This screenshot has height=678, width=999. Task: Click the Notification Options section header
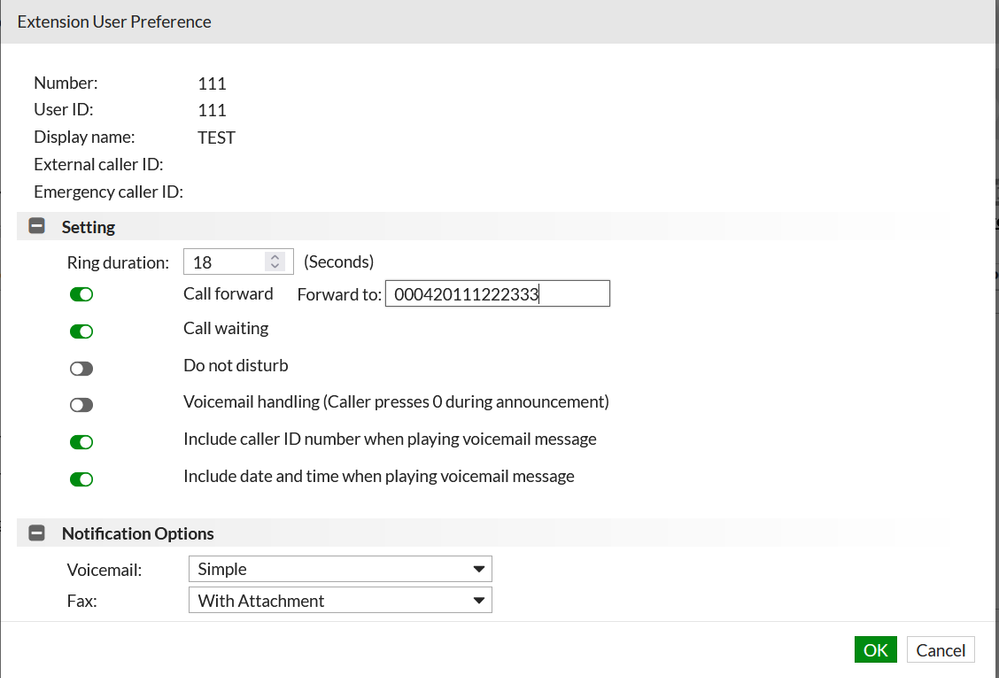click(x=138, y=534)
